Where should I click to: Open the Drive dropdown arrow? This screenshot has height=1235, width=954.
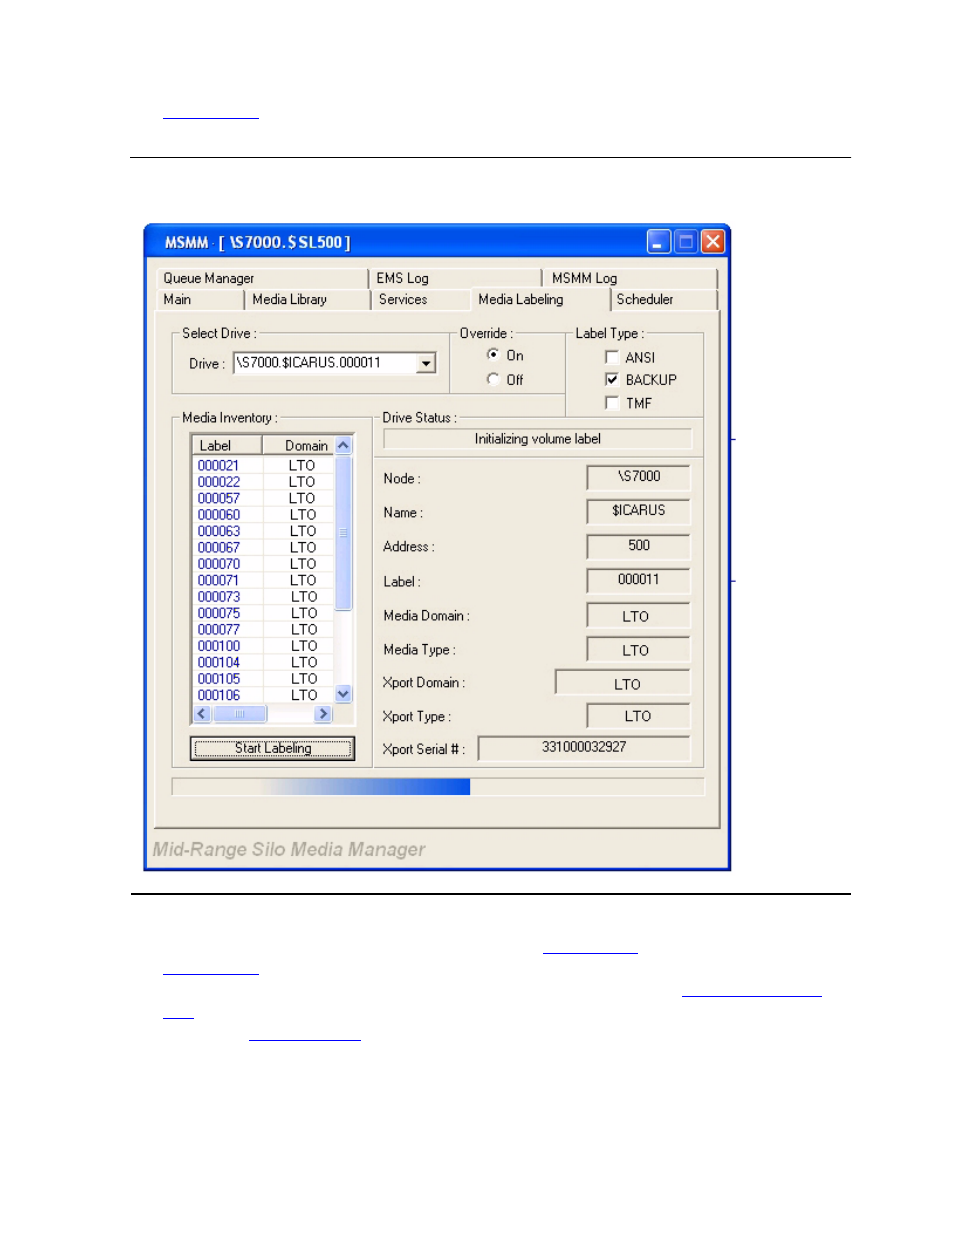click(x=426, y=363)
